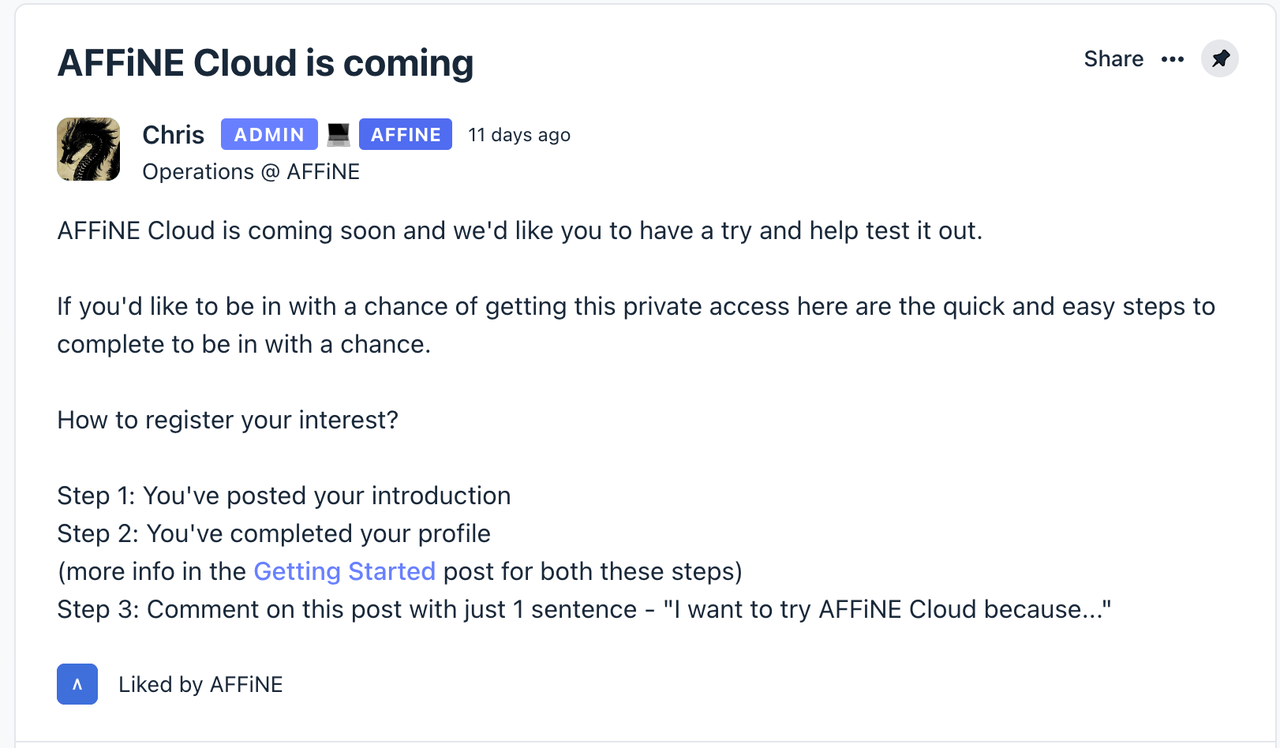Click the Step 3 comment instruction line
This screenshot has width=1280, height=748.
click(x=585, y=609)
